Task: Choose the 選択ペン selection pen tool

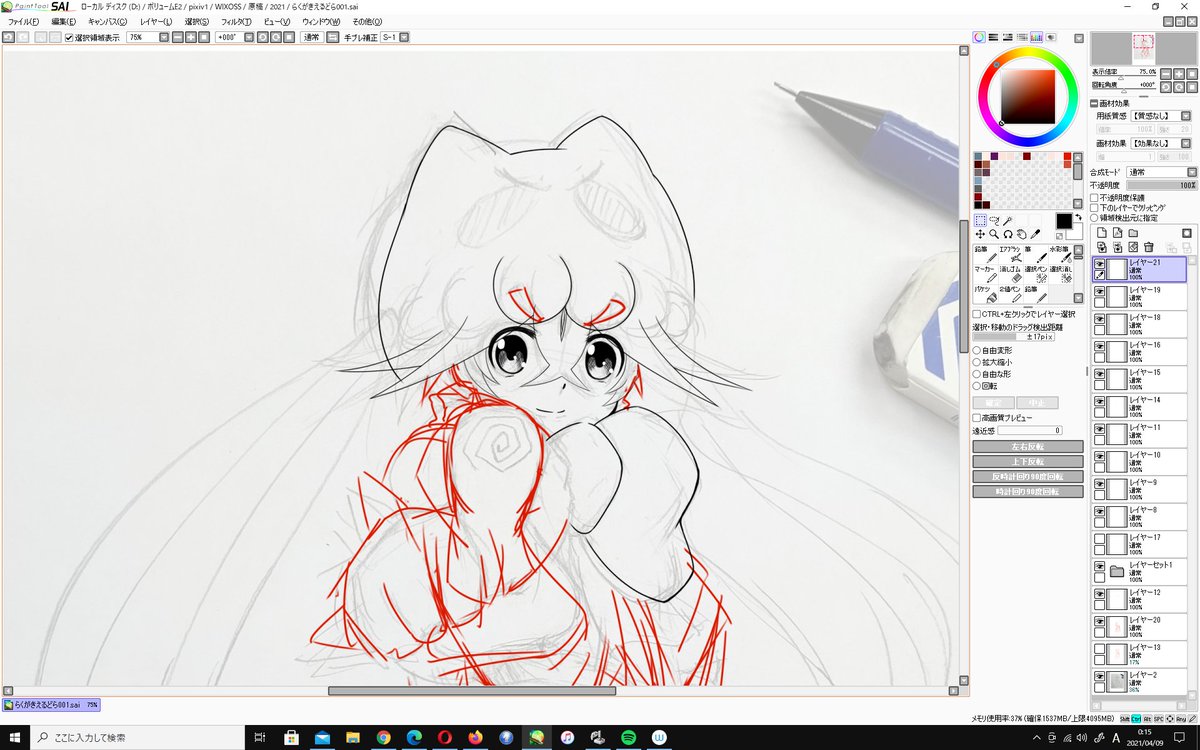Action: click(x=1036, y=276)
